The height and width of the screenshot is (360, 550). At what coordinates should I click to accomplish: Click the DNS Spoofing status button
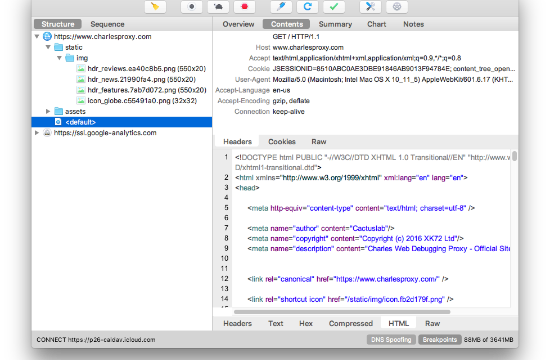pos(391,340)
